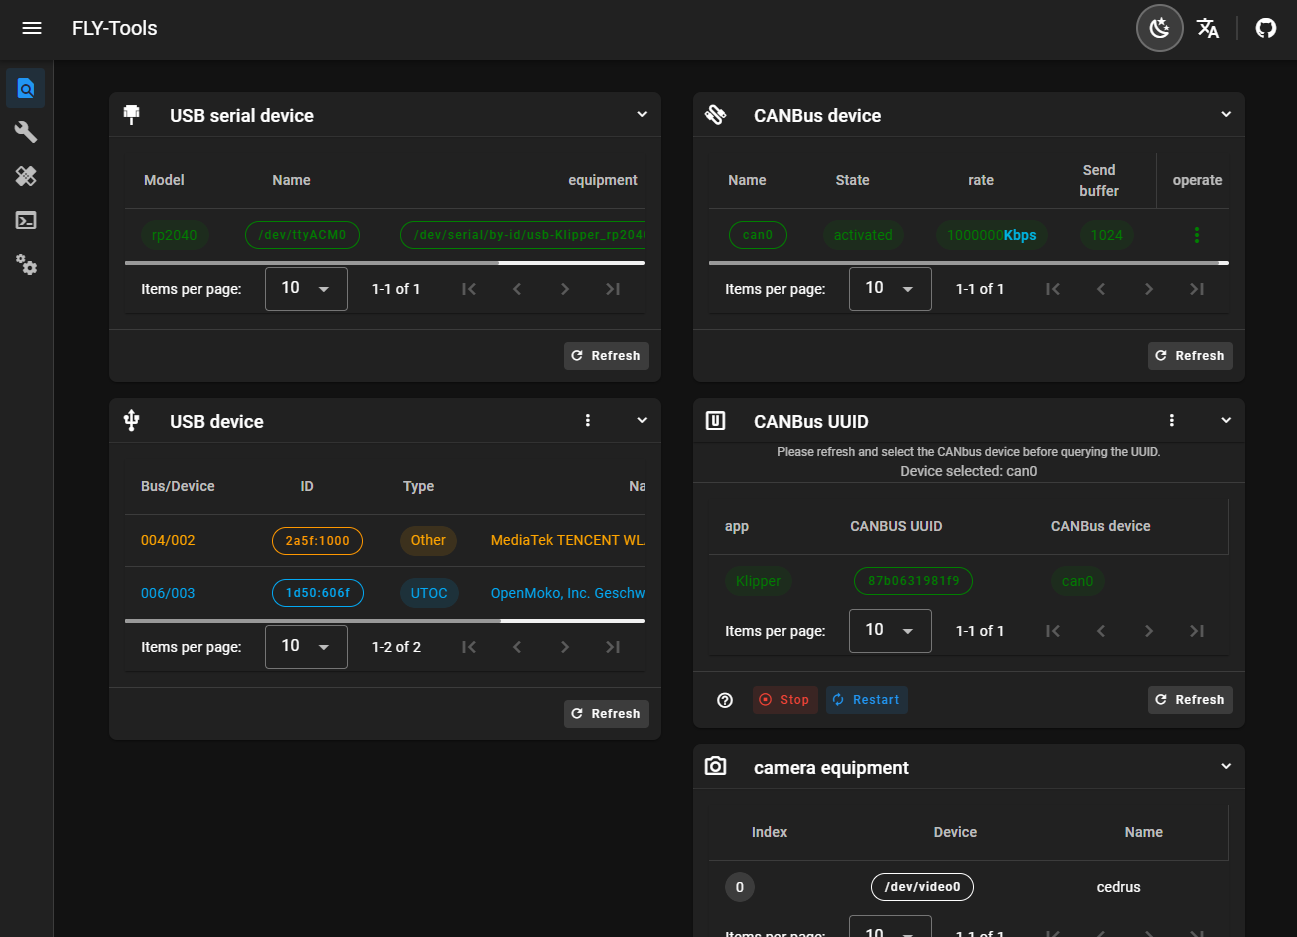Image resolution: width=1297 pixels, height=937 pixels.
Task: Open USB device items per page dropdown
Action: [x=306, y=647]
